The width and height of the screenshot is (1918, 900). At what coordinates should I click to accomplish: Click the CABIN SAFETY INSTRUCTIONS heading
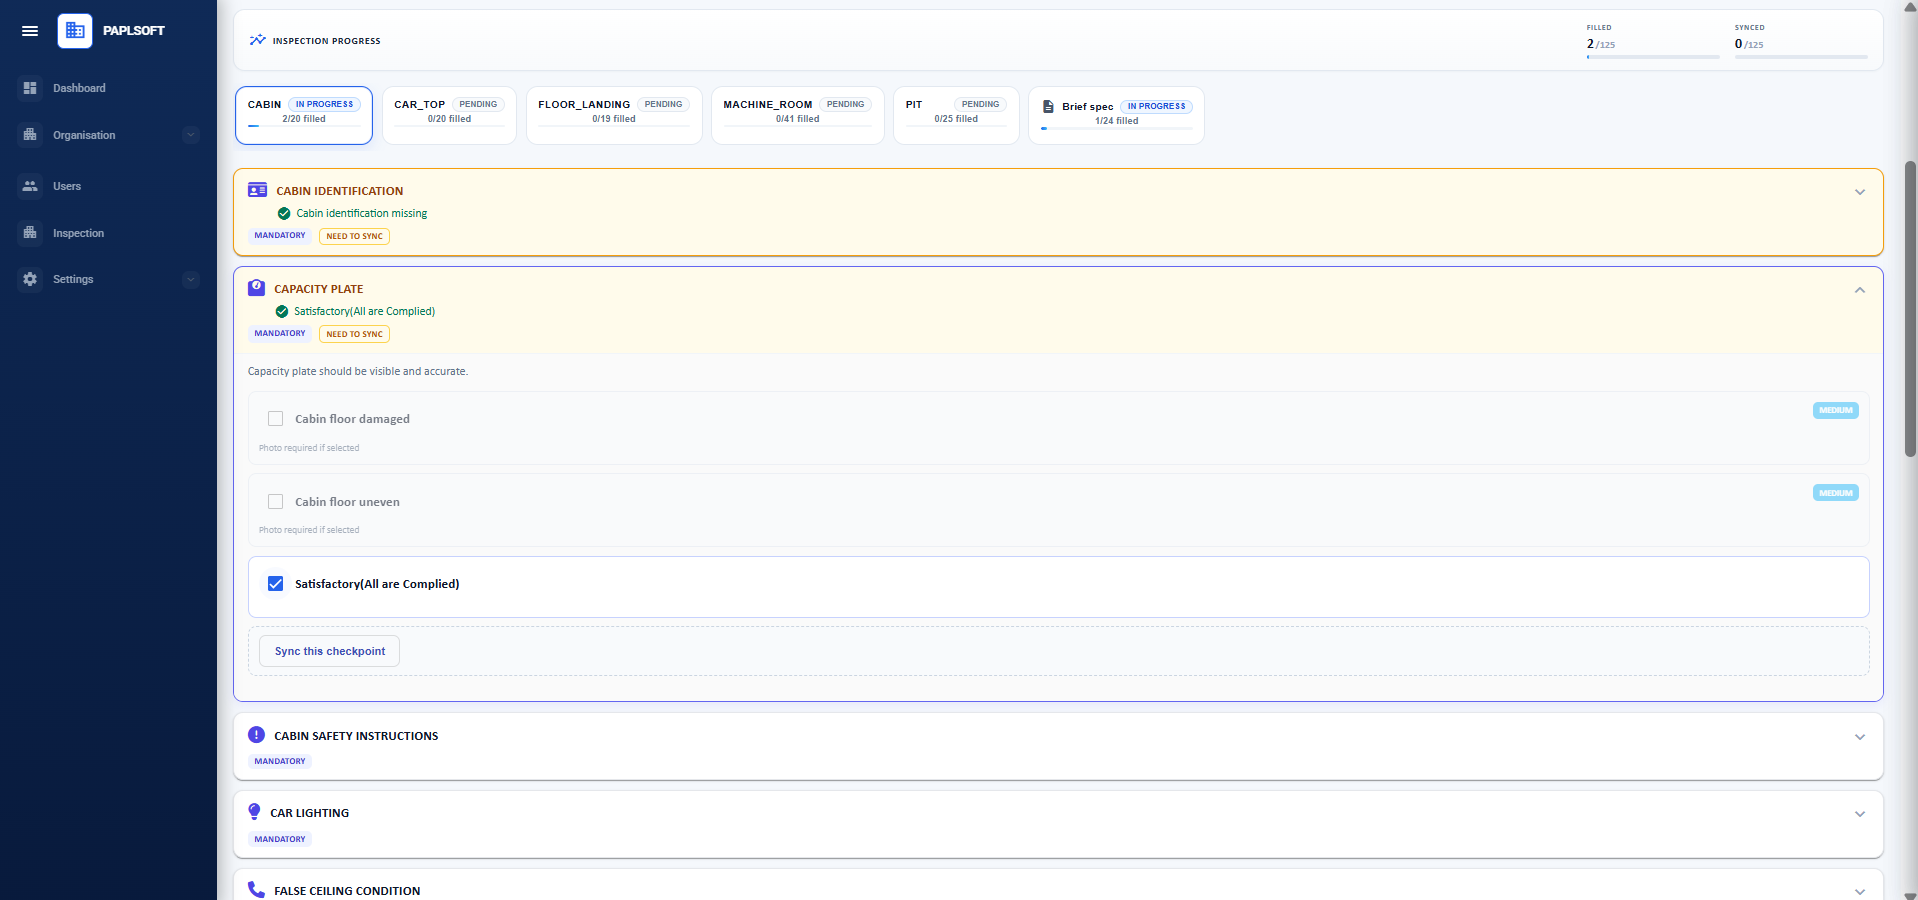[x=356, y=736]
